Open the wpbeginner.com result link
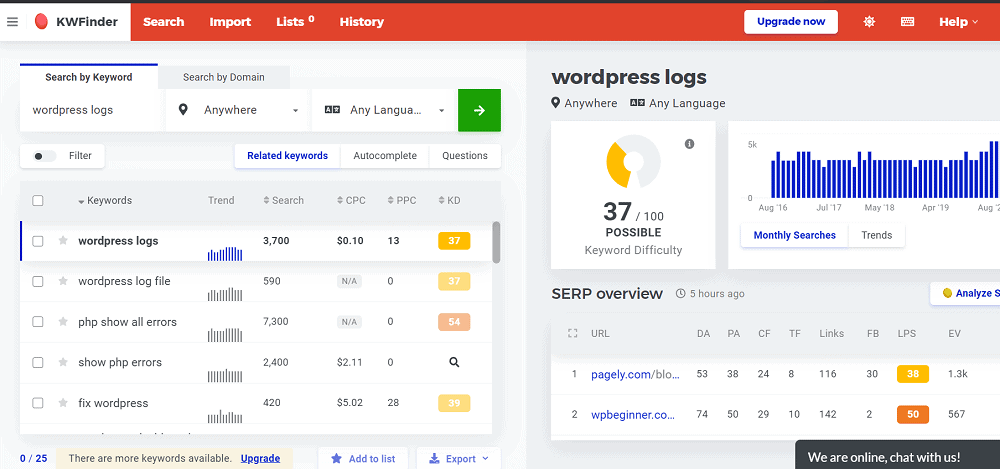This screenshot has height=469, width=1000. click(x=633, y=415)
